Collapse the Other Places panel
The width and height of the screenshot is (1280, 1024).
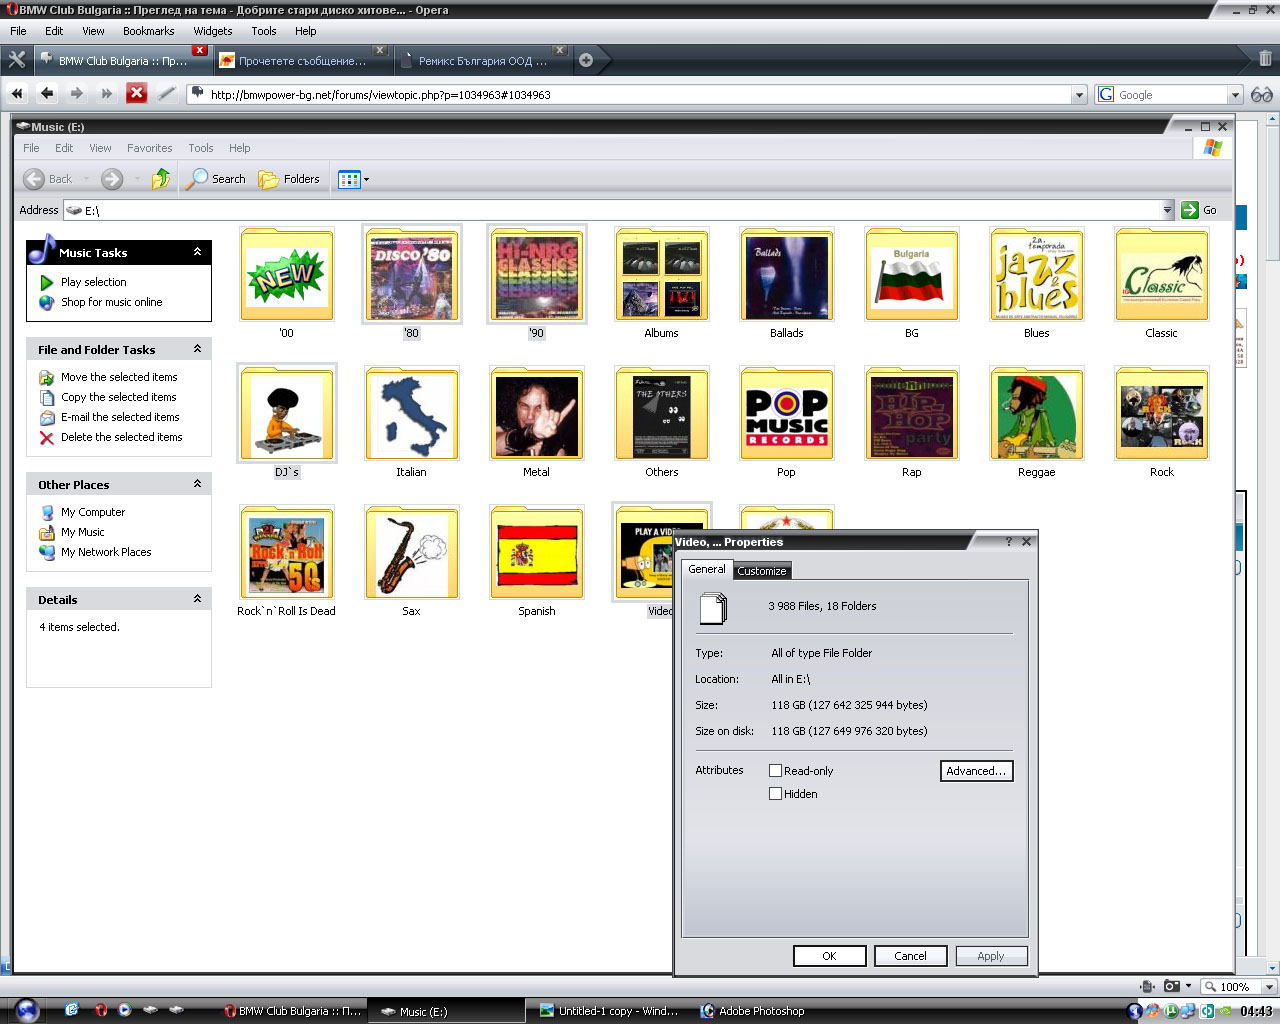point(197,484)
